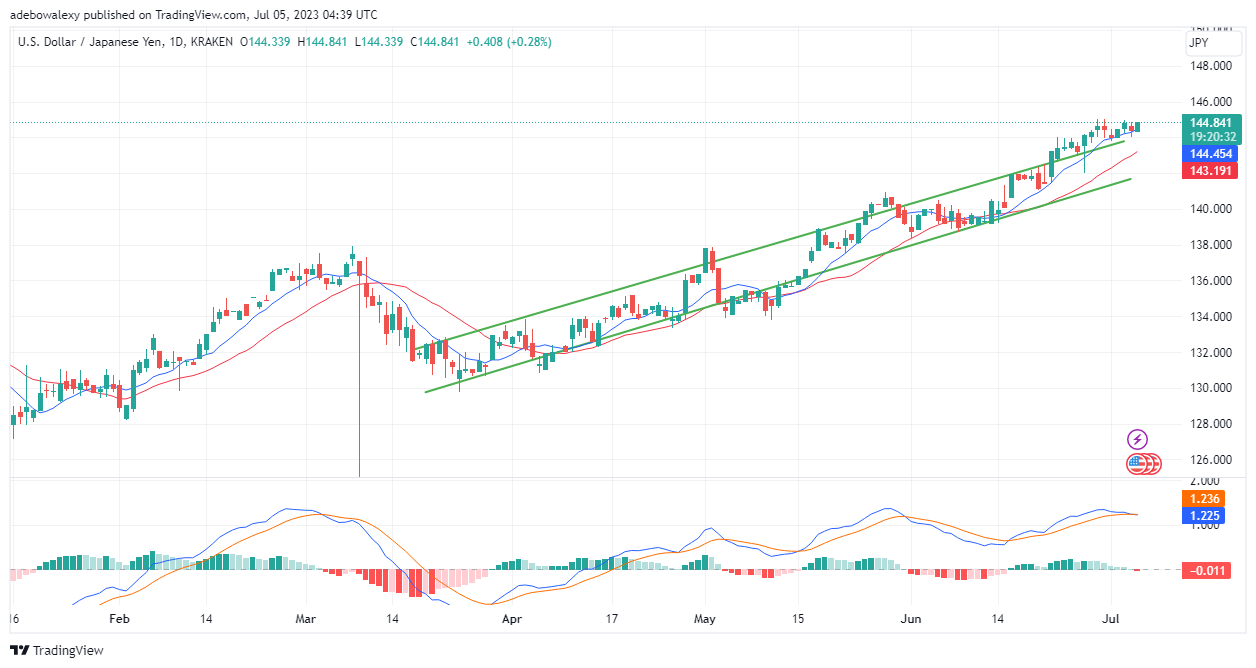
Task: Click the May label on time axis
Action: (x=705, y=620)
